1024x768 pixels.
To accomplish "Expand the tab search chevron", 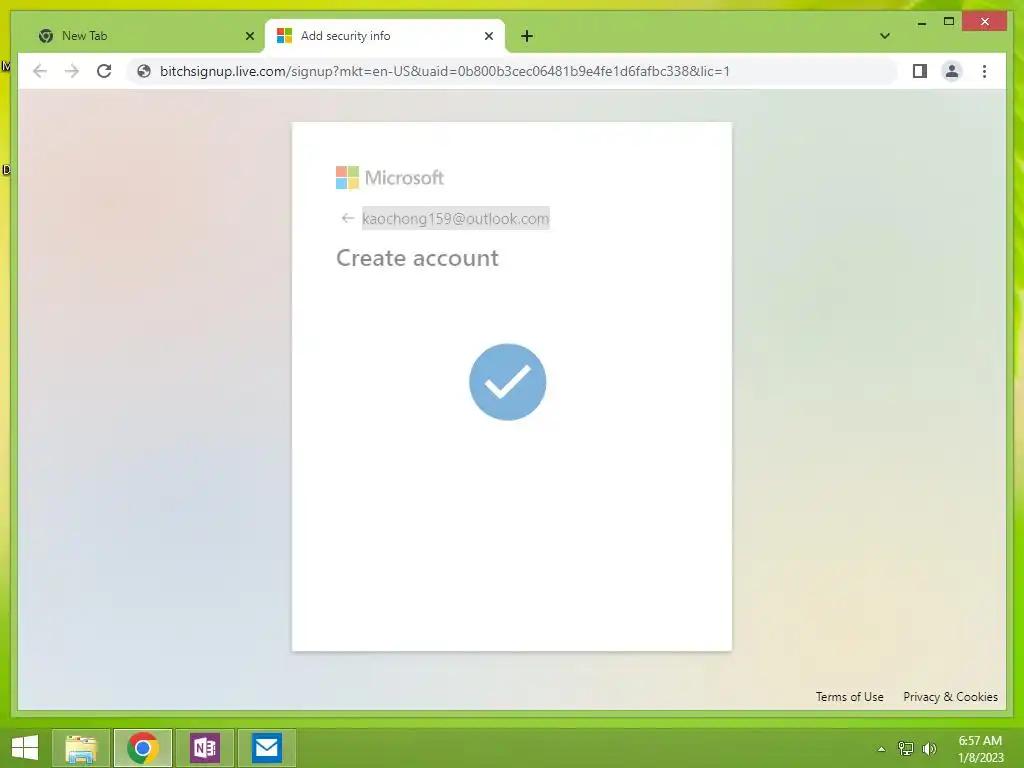I will 884,36.
